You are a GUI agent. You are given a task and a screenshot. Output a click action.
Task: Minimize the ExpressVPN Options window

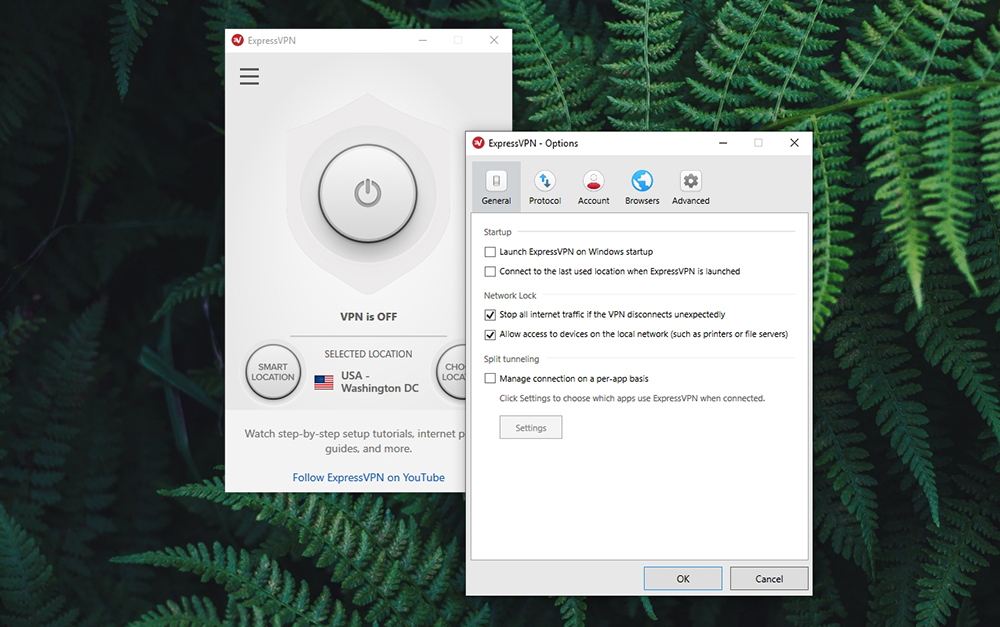(x=723, y=143)
